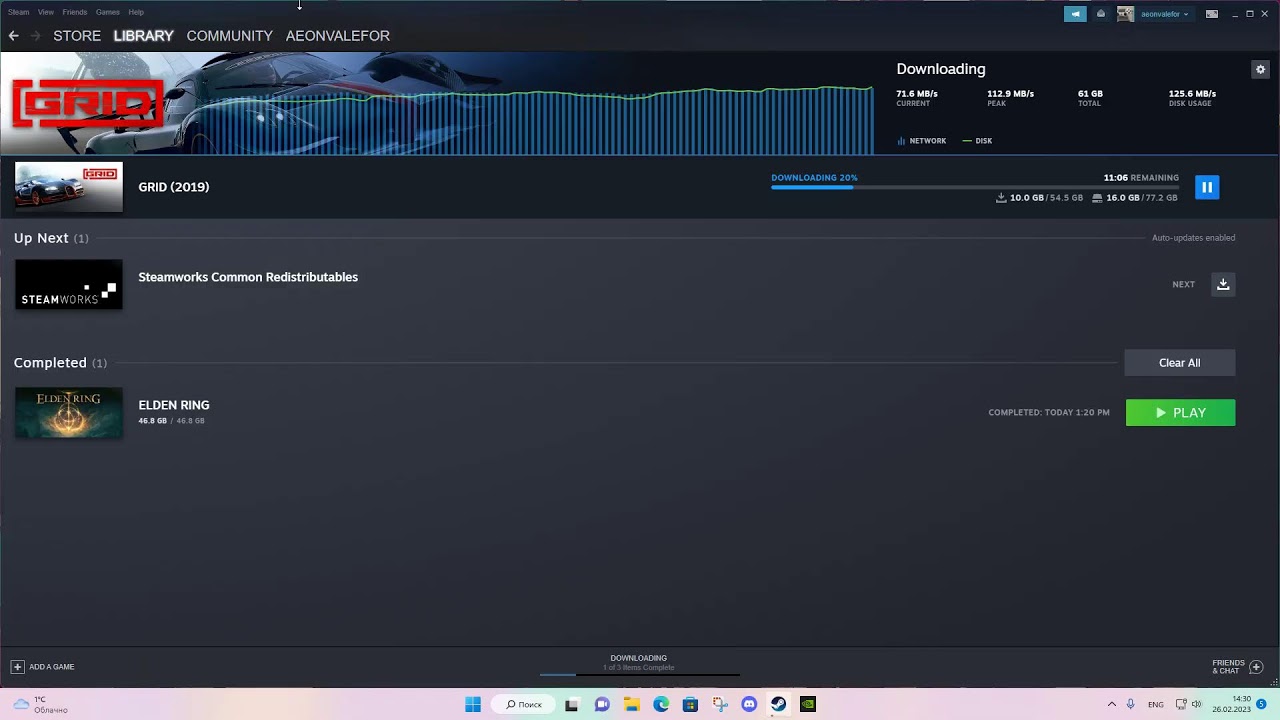Click the aeonvalefor profile avatar

pos(1126,14)
